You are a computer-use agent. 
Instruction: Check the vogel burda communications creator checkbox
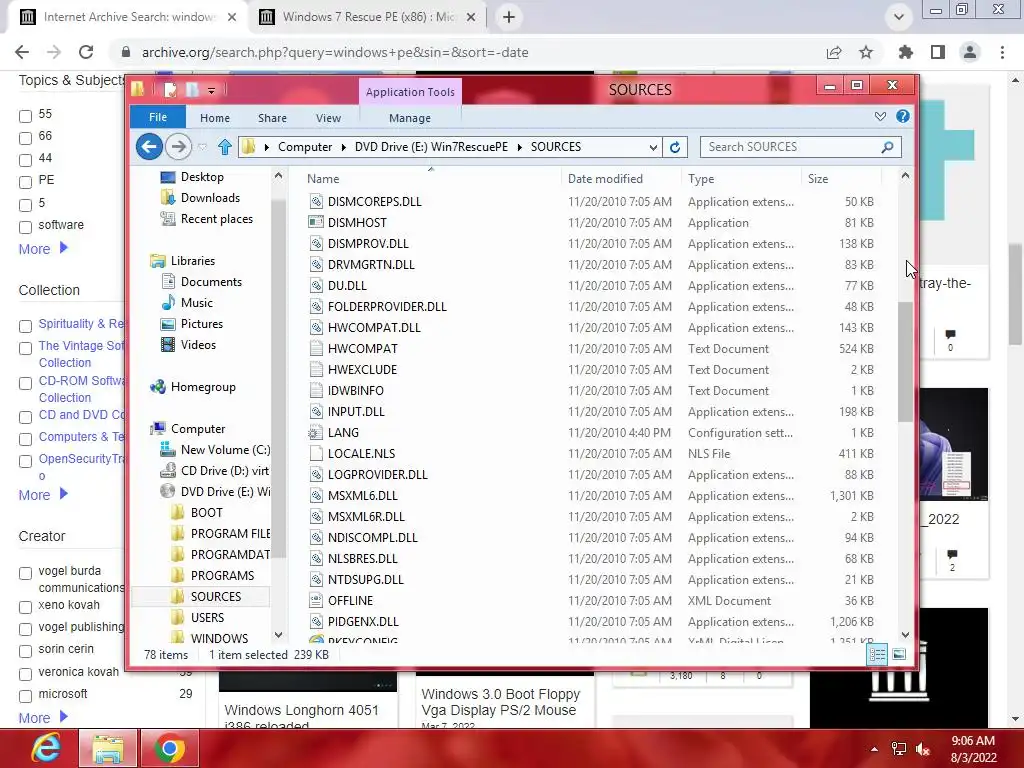tap(25, 573)
